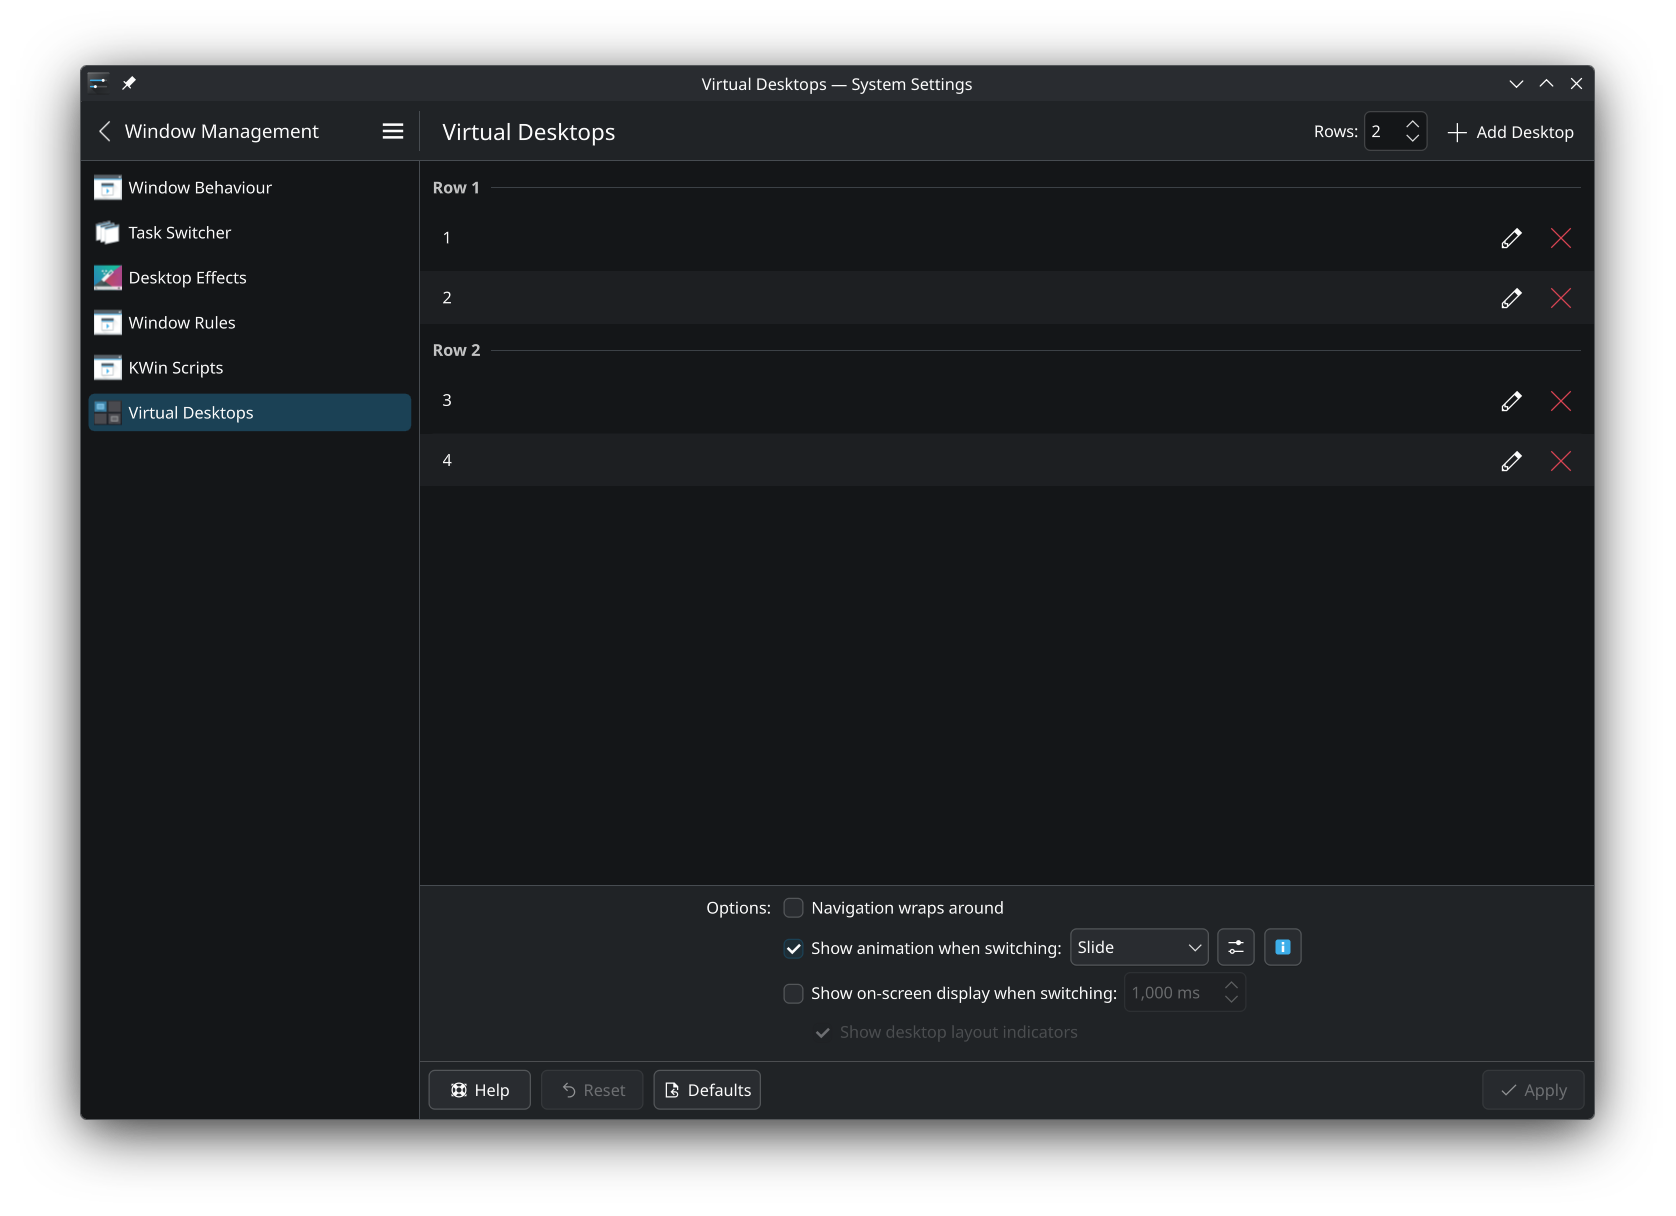Rename desktop 2 with its pencil icon

point(1511,298)
